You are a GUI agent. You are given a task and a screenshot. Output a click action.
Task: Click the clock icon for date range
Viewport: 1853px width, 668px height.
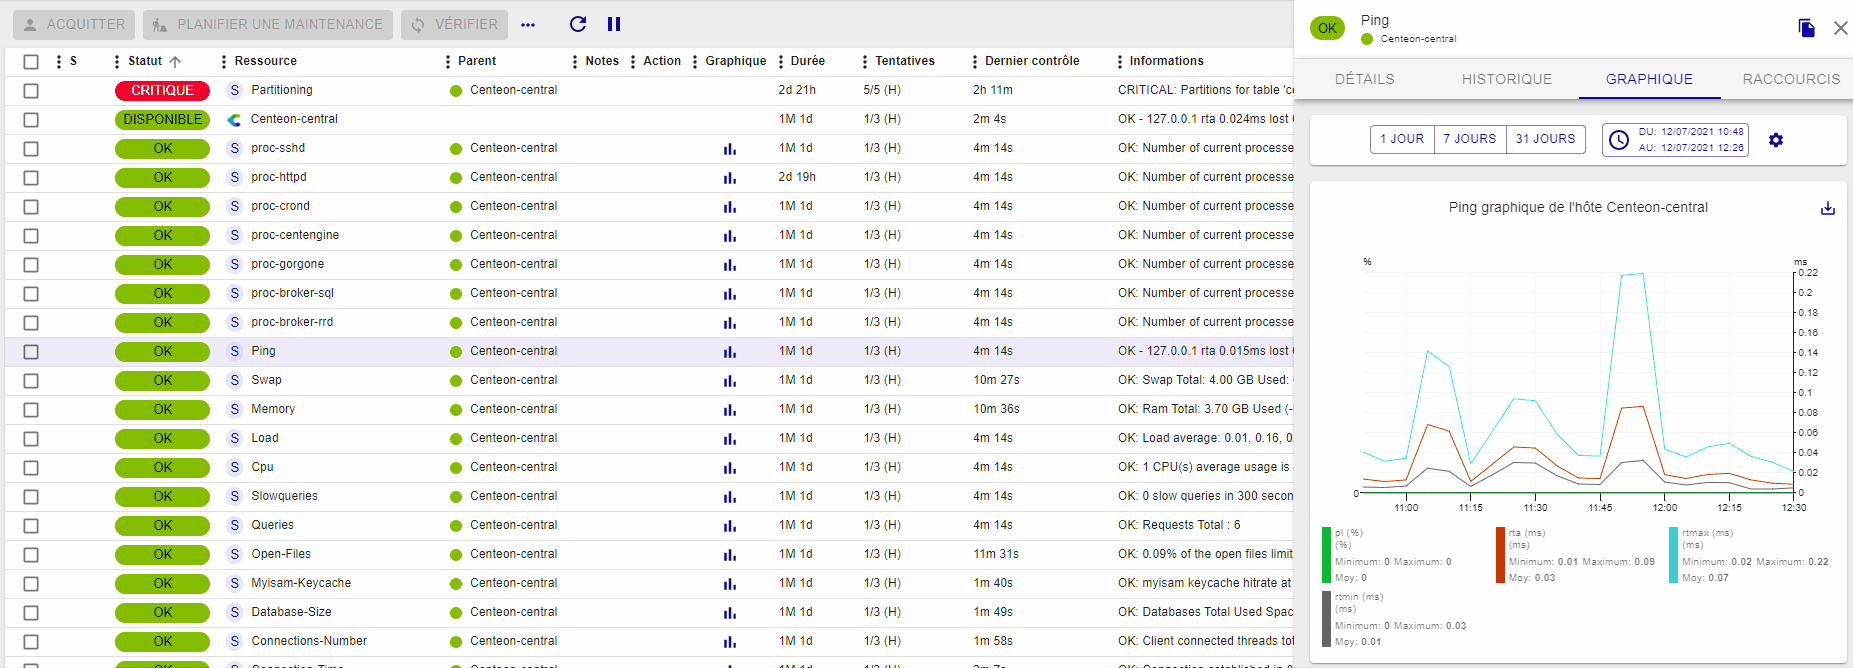[x=1619, y=140]
